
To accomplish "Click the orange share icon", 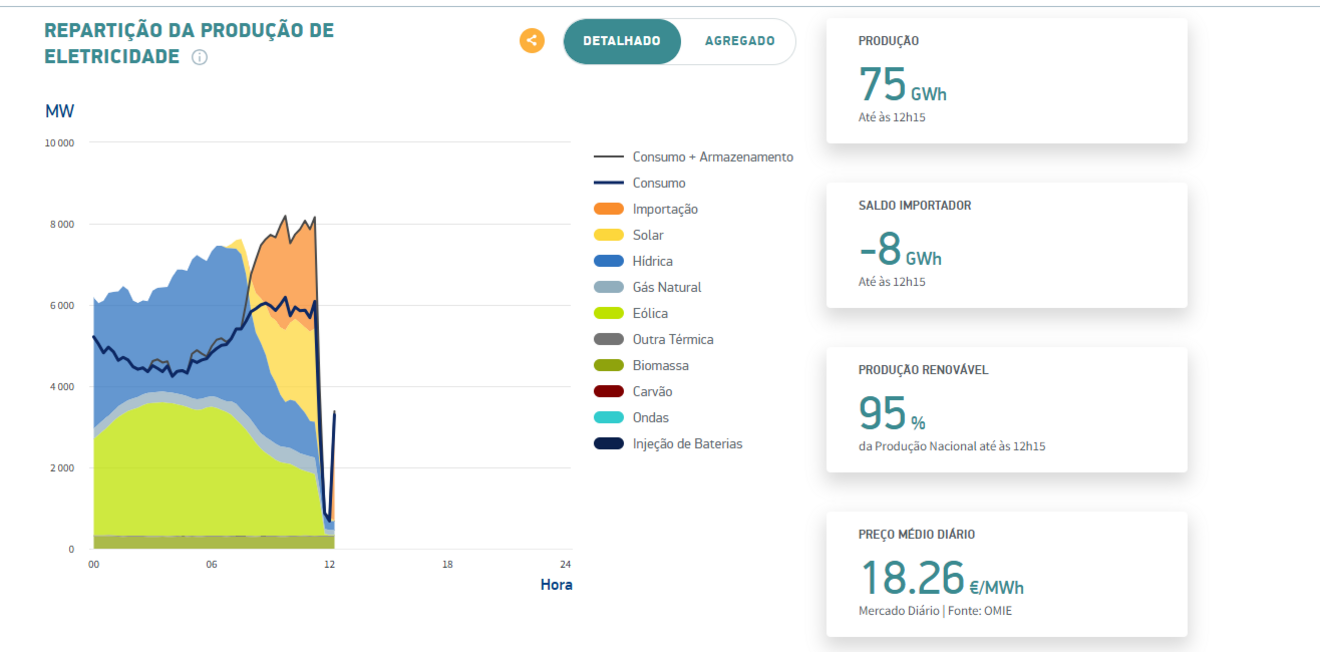I will pyautogui.click(x=532, y=41).
